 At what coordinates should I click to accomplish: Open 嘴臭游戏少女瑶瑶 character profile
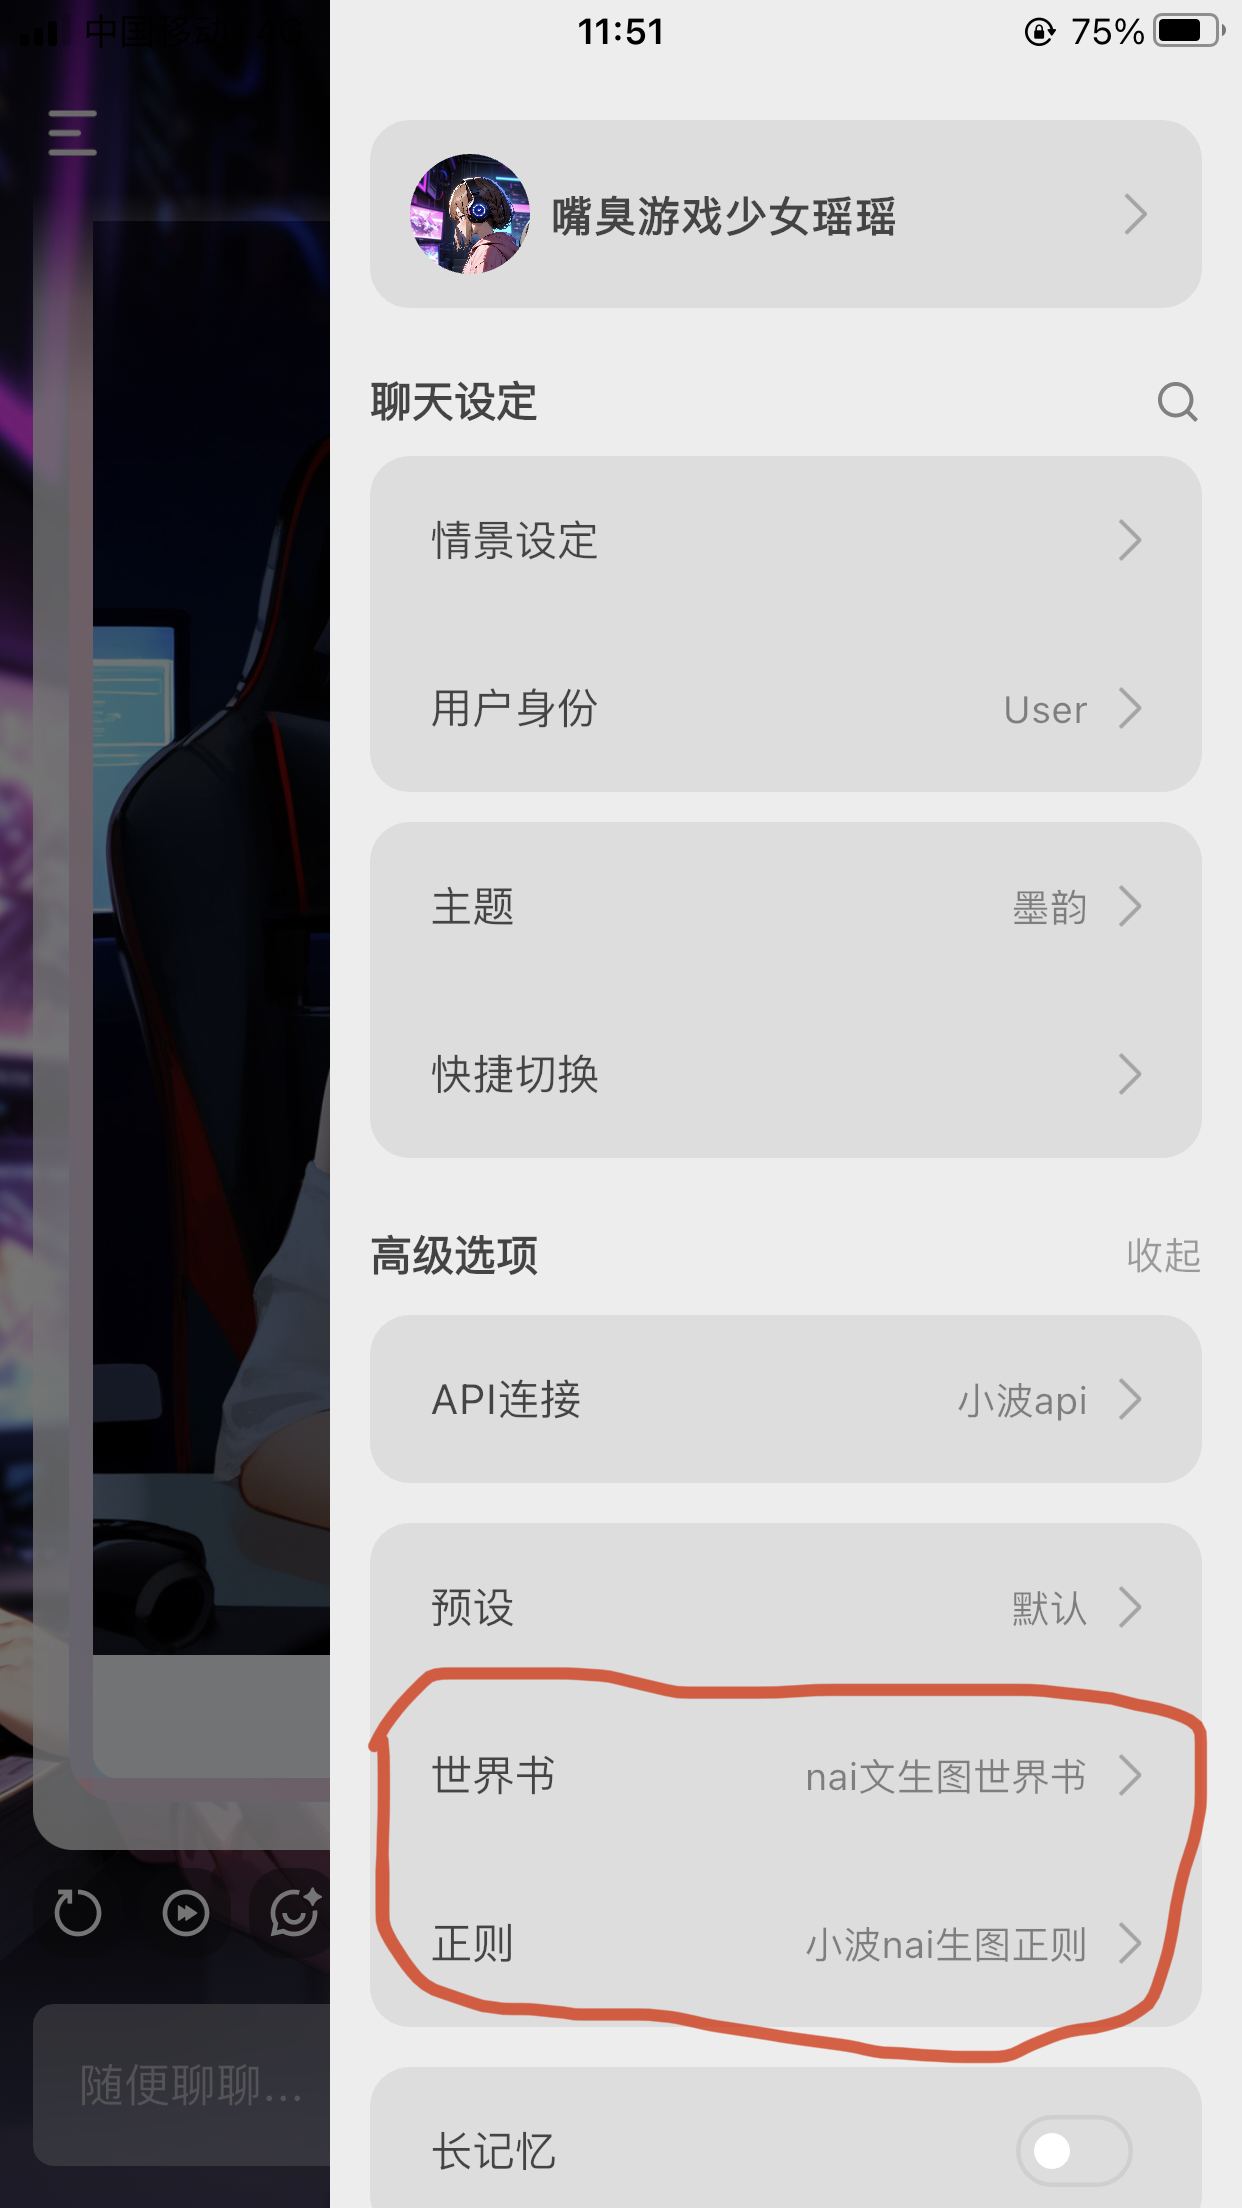(785, 214)
